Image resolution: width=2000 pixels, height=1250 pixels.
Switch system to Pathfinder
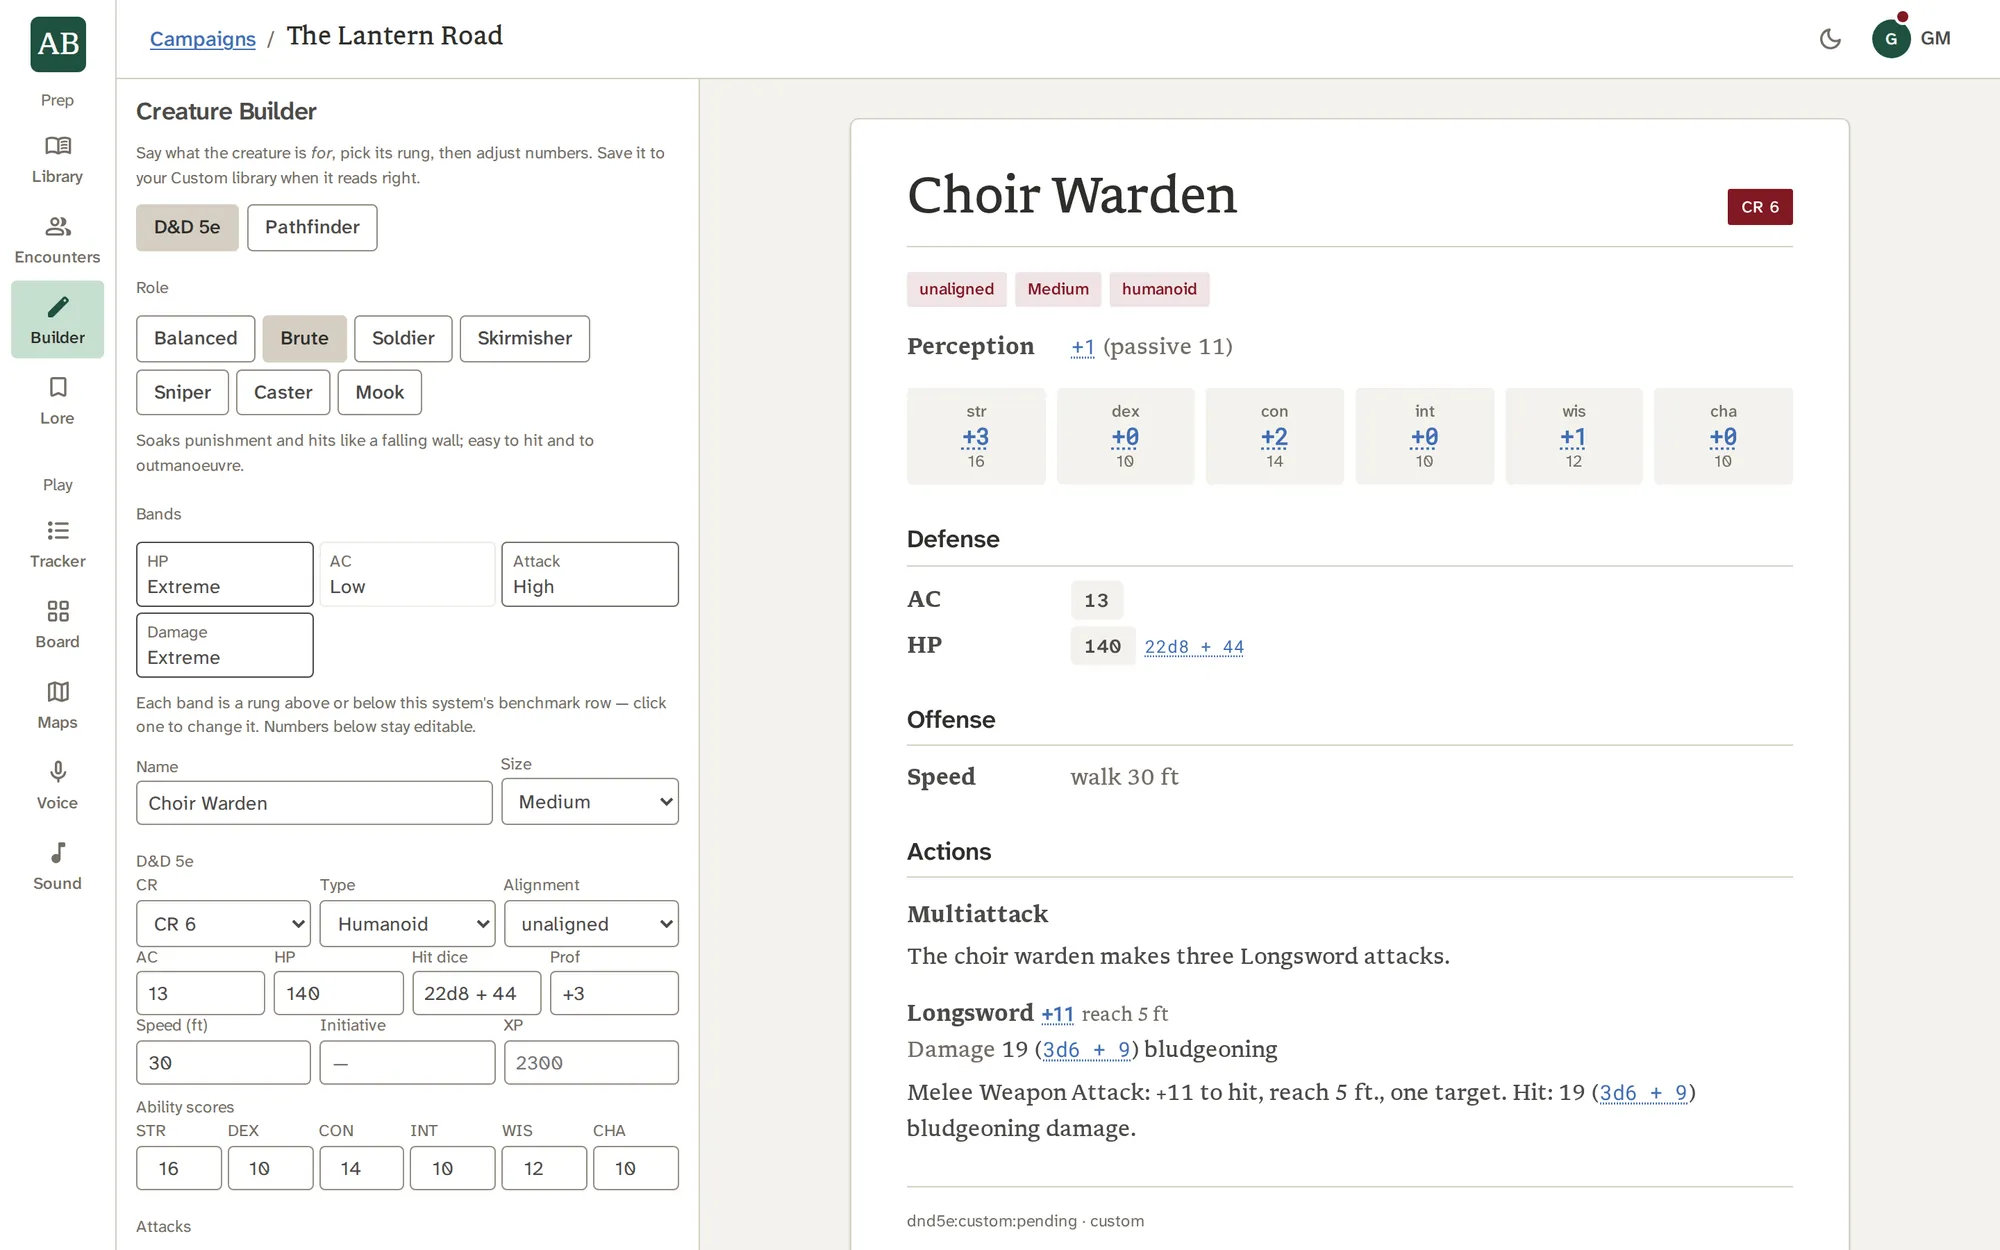click(312, 227)
